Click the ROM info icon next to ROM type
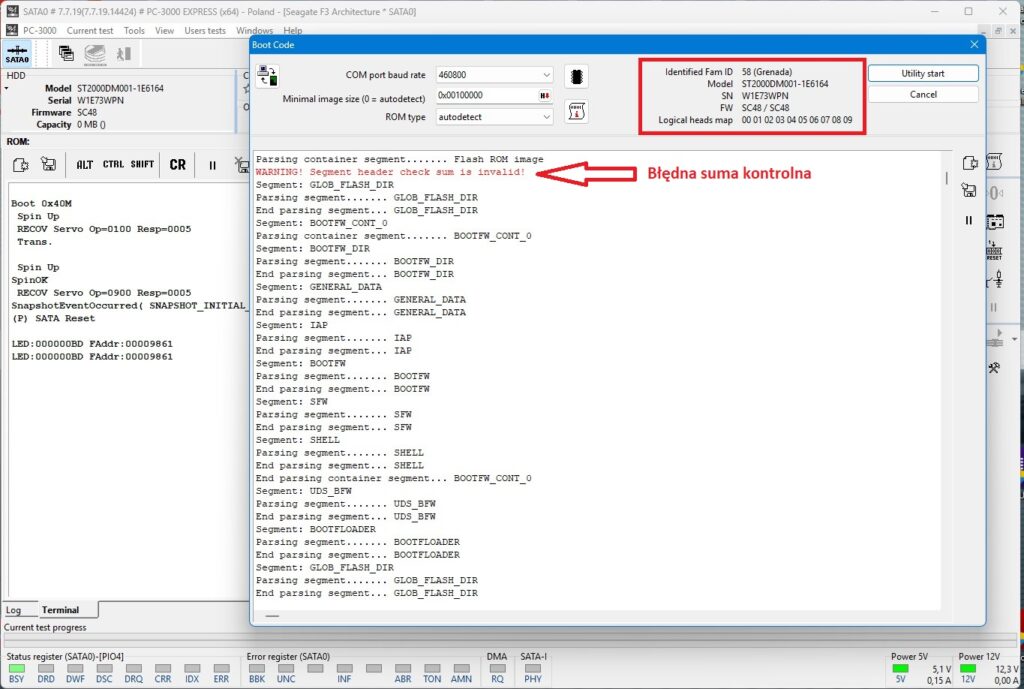Image resolution: width=1024 pixels, height=689 pixels. [576, 112]
